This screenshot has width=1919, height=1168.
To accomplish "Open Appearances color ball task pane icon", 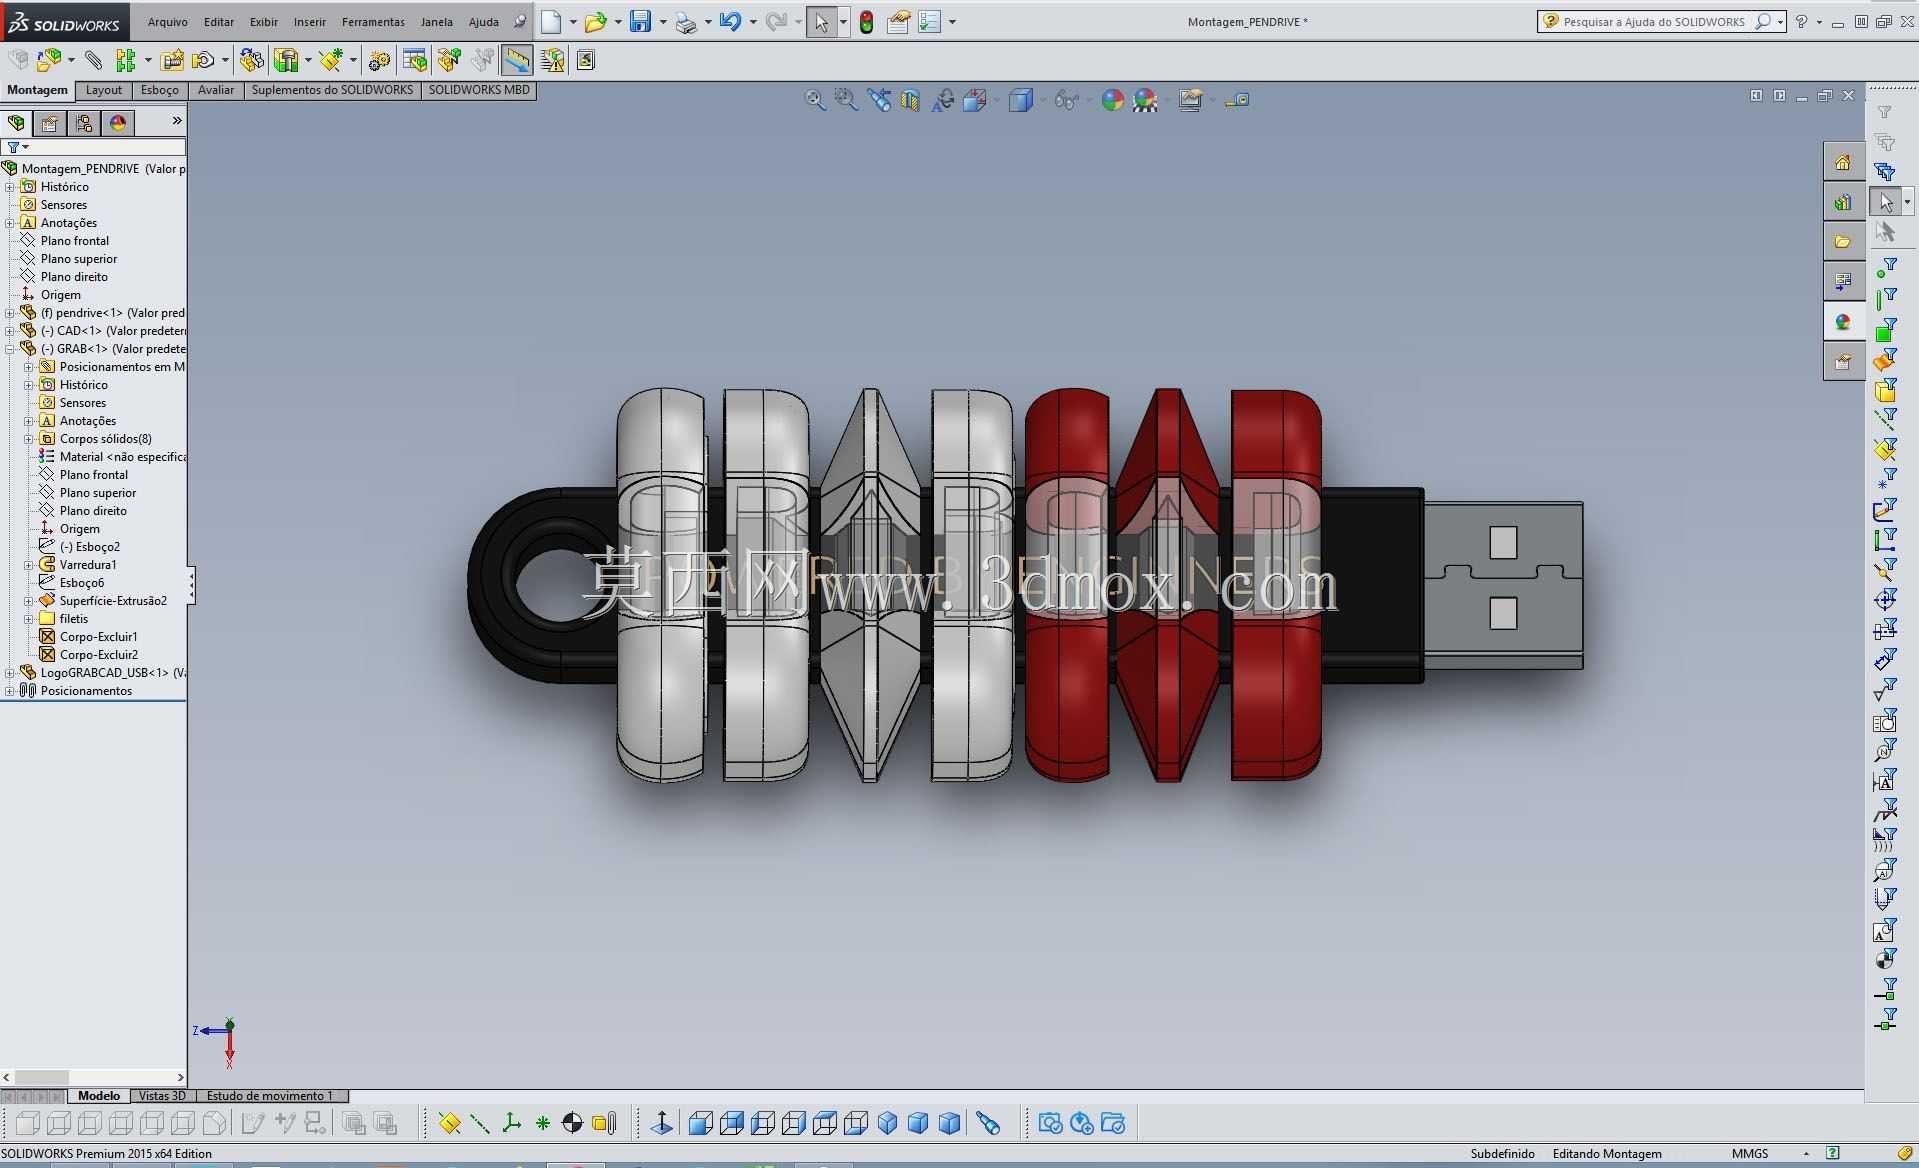I will tap(1843, 322).
